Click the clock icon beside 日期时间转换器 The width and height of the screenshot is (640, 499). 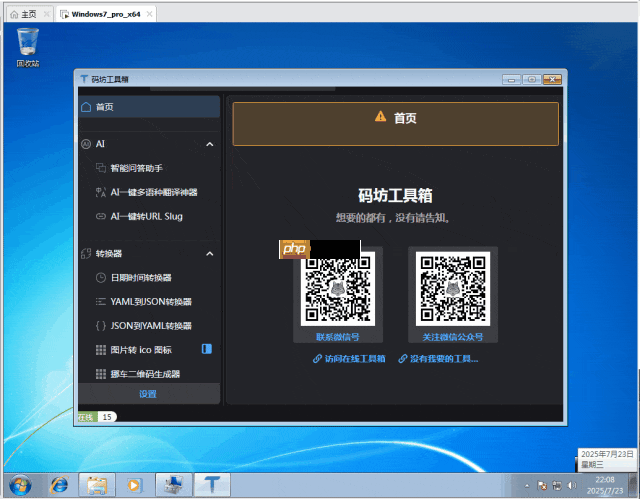101,278
